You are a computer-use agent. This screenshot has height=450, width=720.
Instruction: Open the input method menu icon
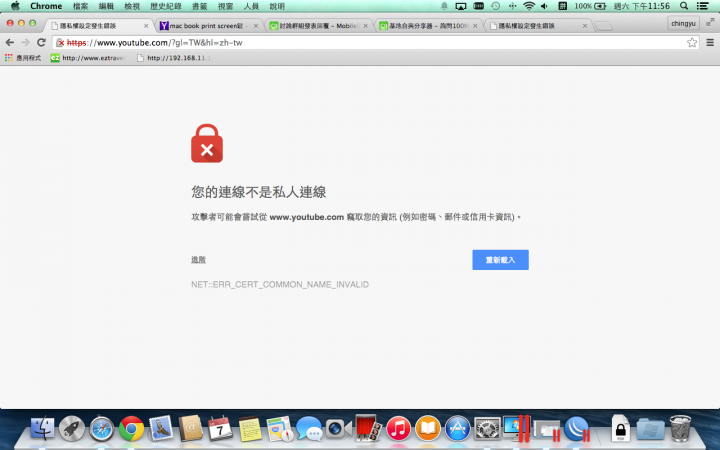click(x=562, y=6)
